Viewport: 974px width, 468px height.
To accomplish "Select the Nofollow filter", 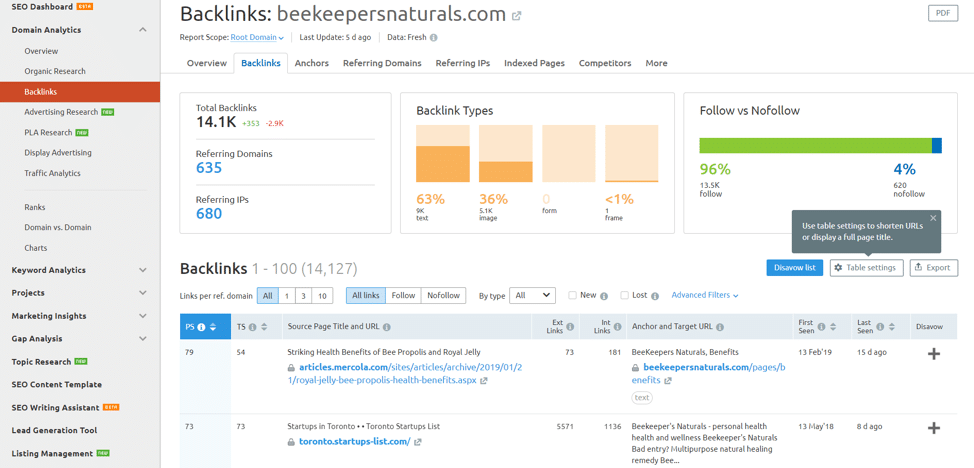I will click(444, 296).
